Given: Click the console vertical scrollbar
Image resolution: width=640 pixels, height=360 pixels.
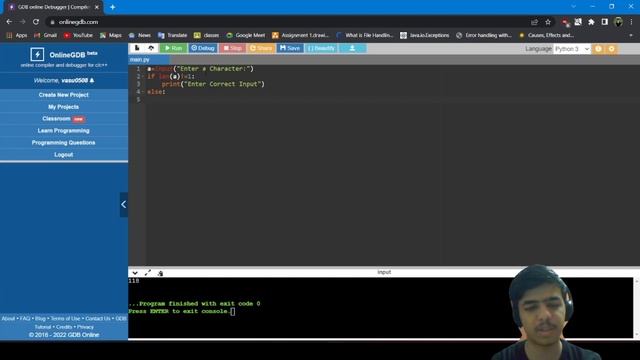Looking at the screenshot, I should tap(636, 308).
